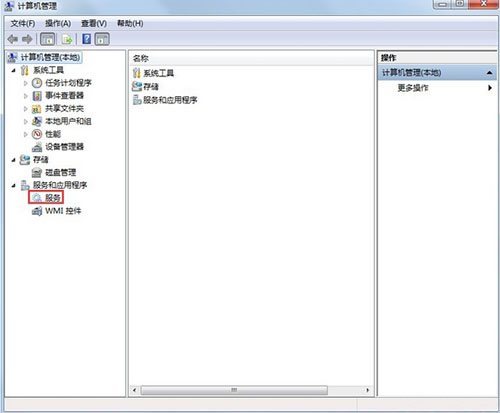Collapse the 存储 tree node

(14, 160)
